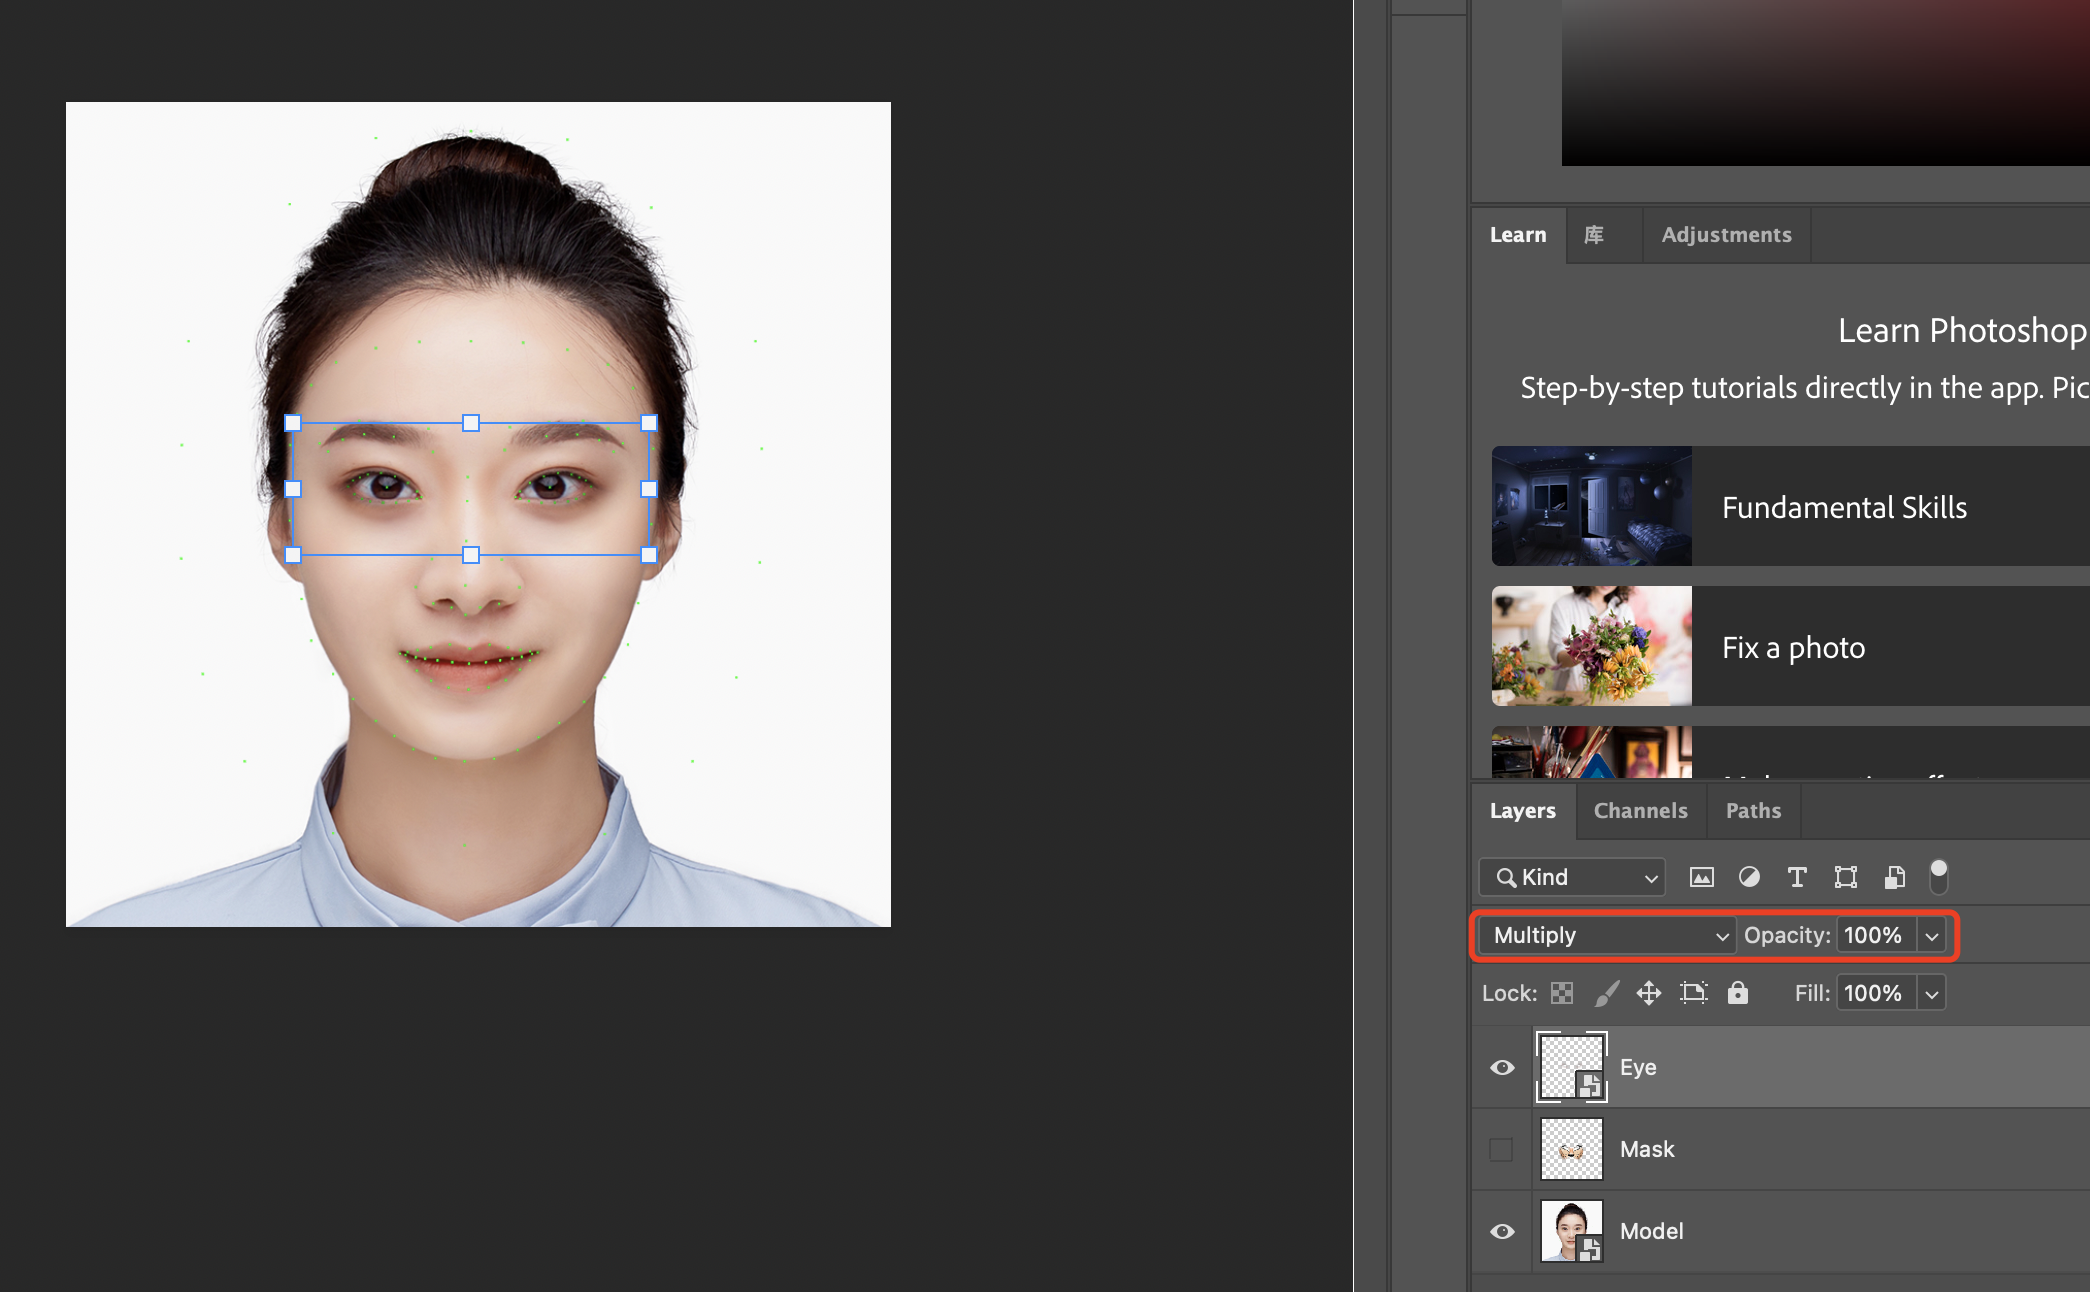Click the lock all padlock icon
Screen dimensions: 2090x1292
(1738, 993)
